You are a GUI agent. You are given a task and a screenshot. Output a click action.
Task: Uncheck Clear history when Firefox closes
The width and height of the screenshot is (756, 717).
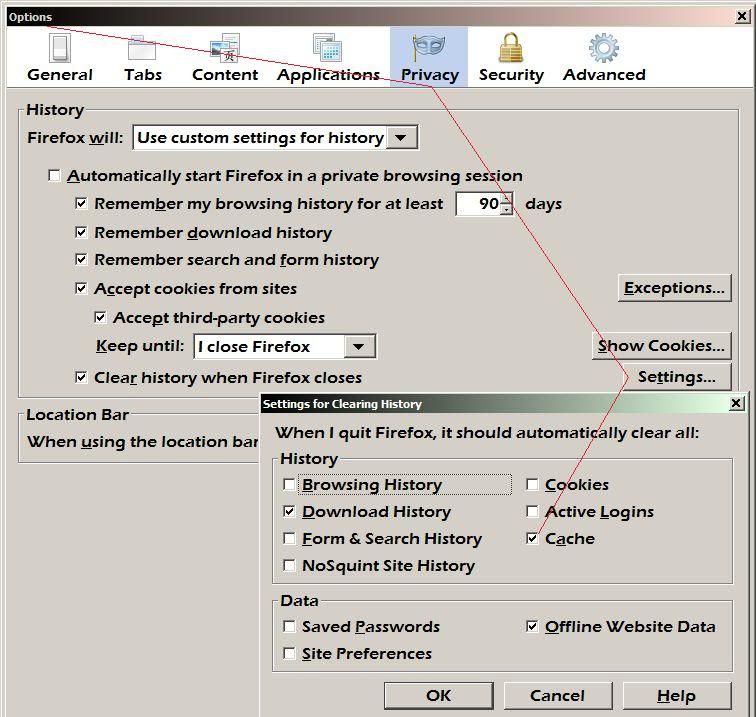pos(81,377)
